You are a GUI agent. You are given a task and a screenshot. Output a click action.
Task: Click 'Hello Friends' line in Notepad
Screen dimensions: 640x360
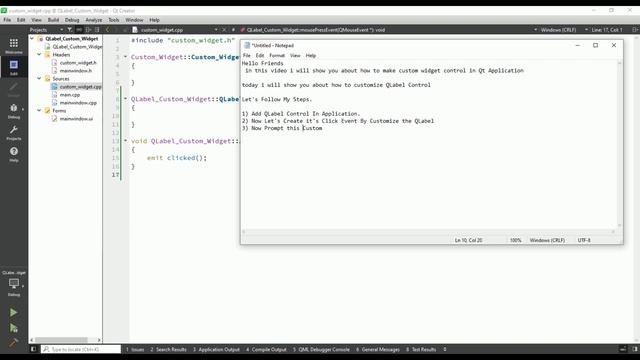click(x=262, y=63)
